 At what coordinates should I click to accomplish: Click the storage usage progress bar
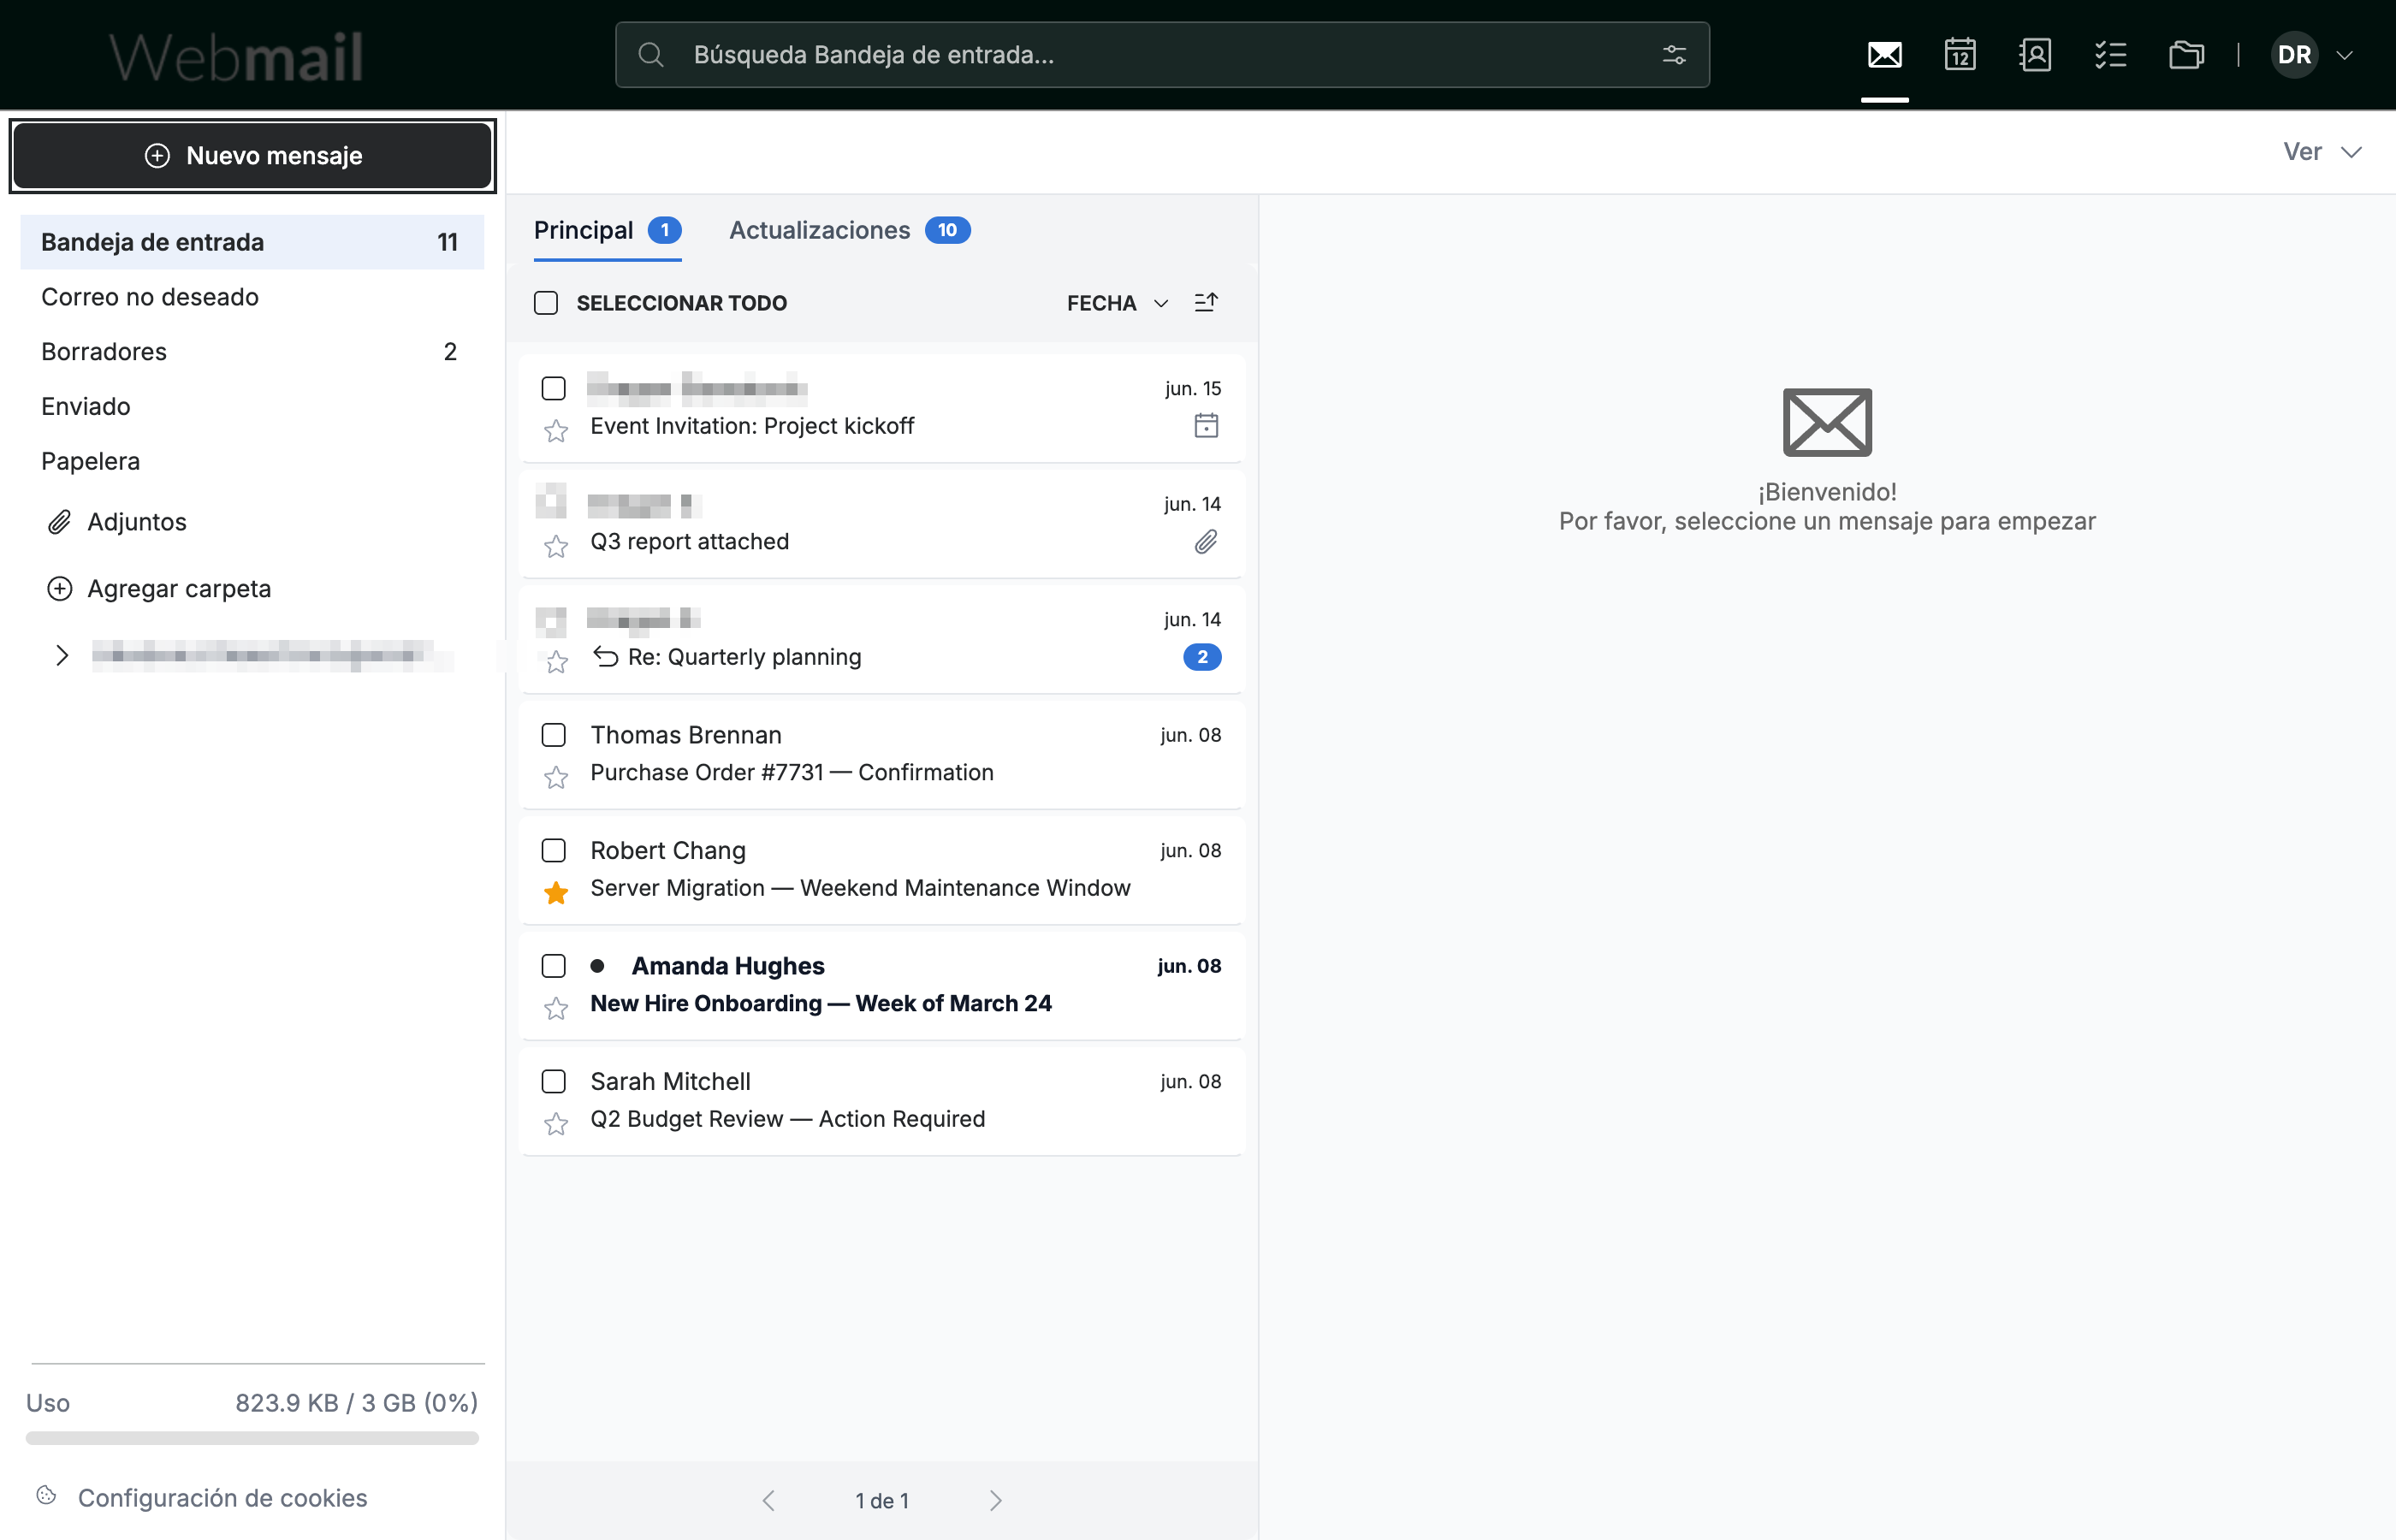point(252,1438)
